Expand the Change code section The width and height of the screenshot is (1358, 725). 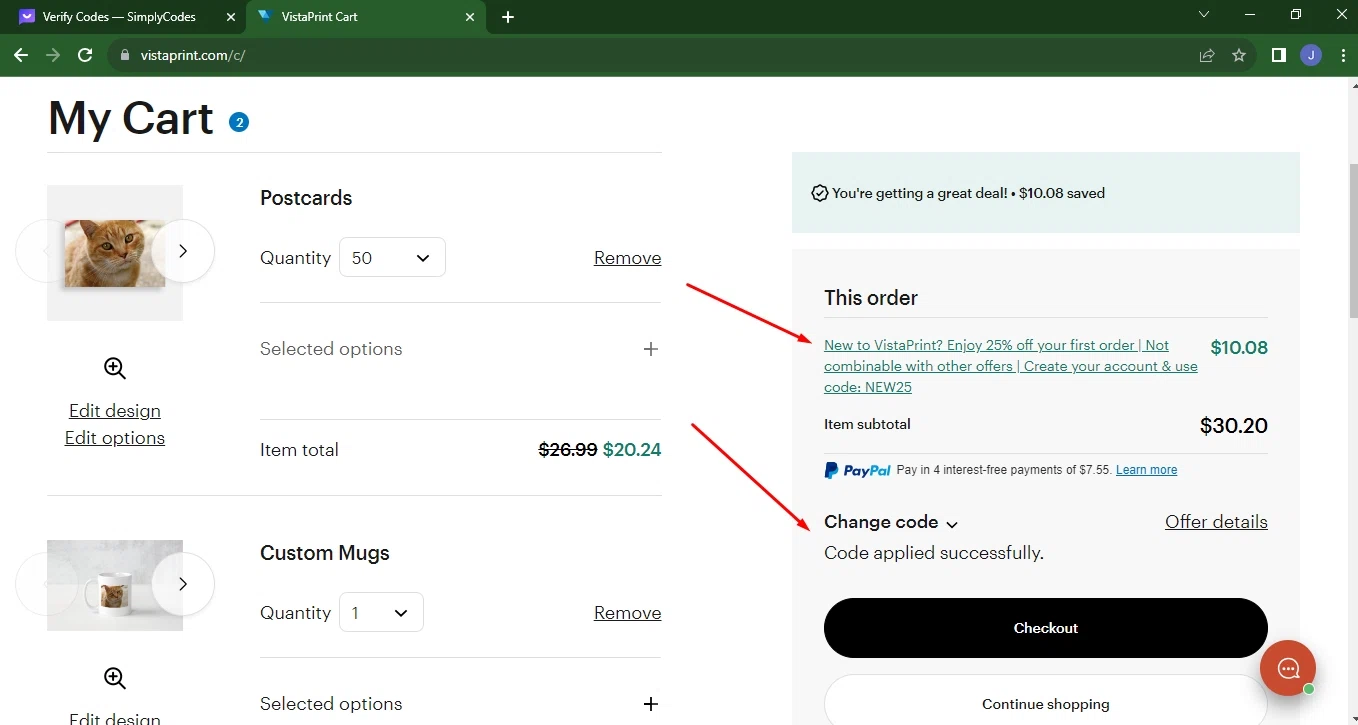point(891,522)
